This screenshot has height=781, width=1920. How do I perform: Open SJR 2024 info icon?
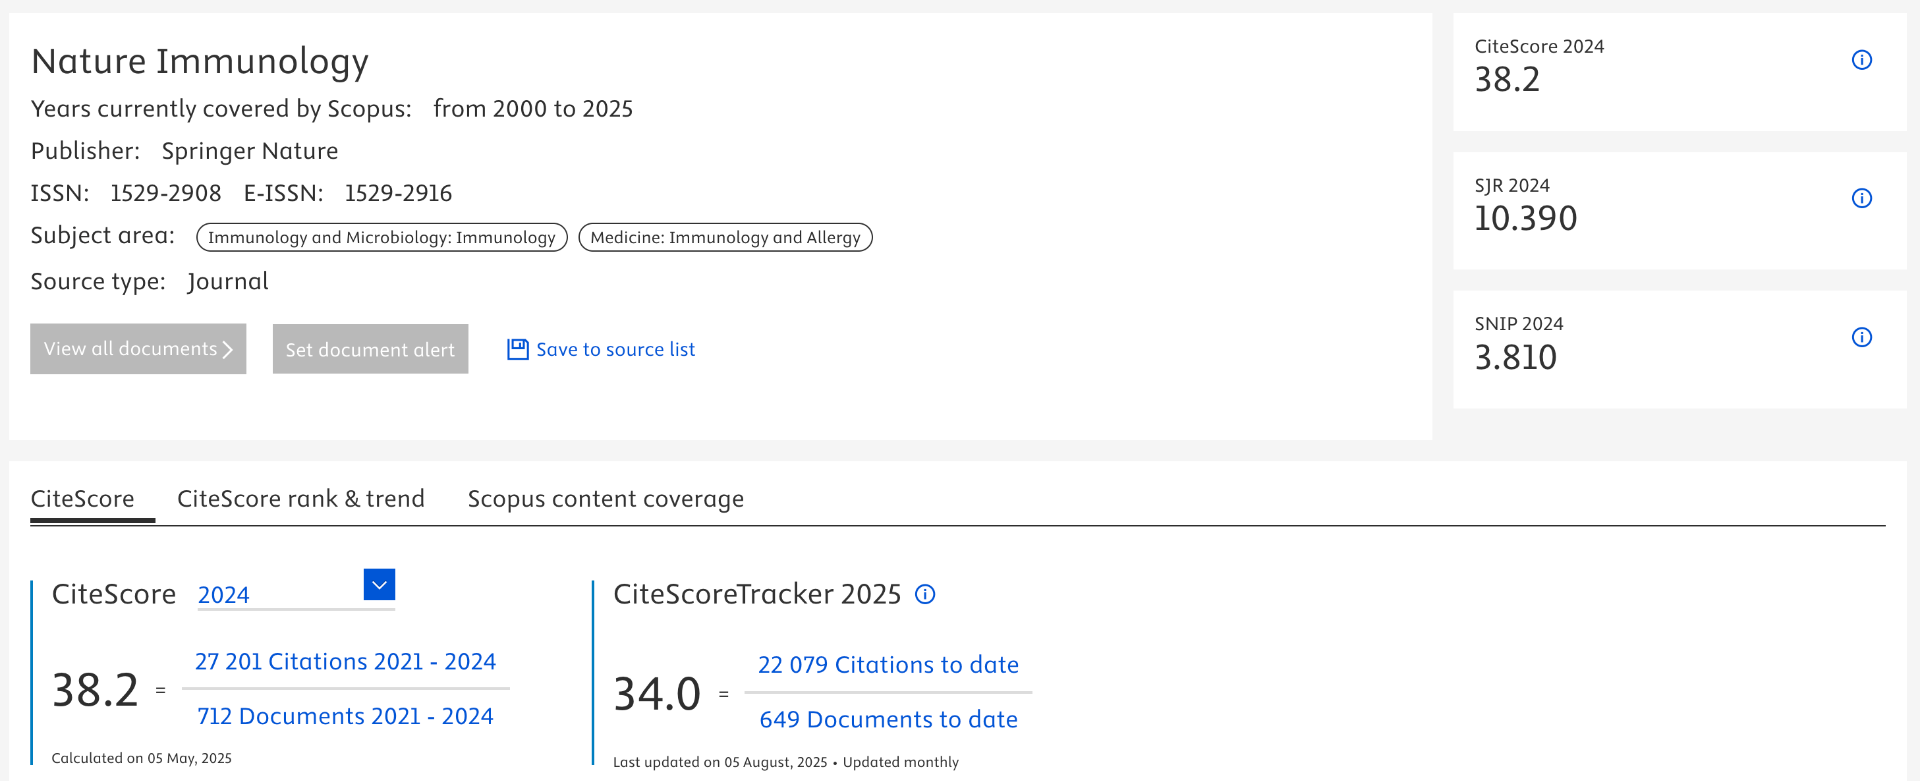coord(1861,198)
